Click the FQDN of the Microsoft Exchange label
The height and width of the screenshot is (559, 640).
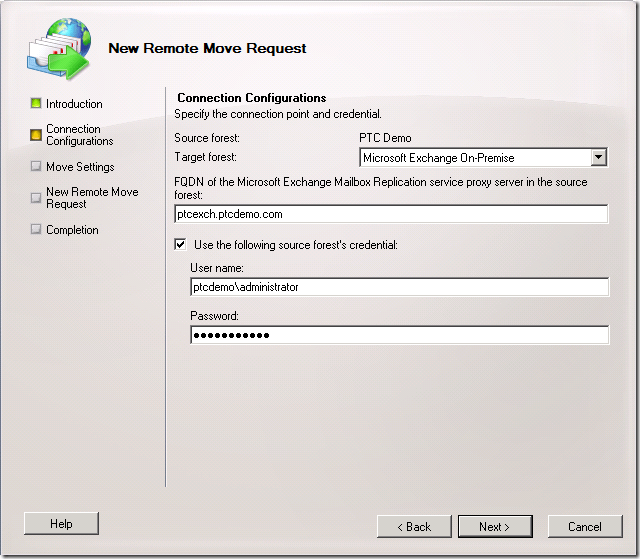[381, 188]
